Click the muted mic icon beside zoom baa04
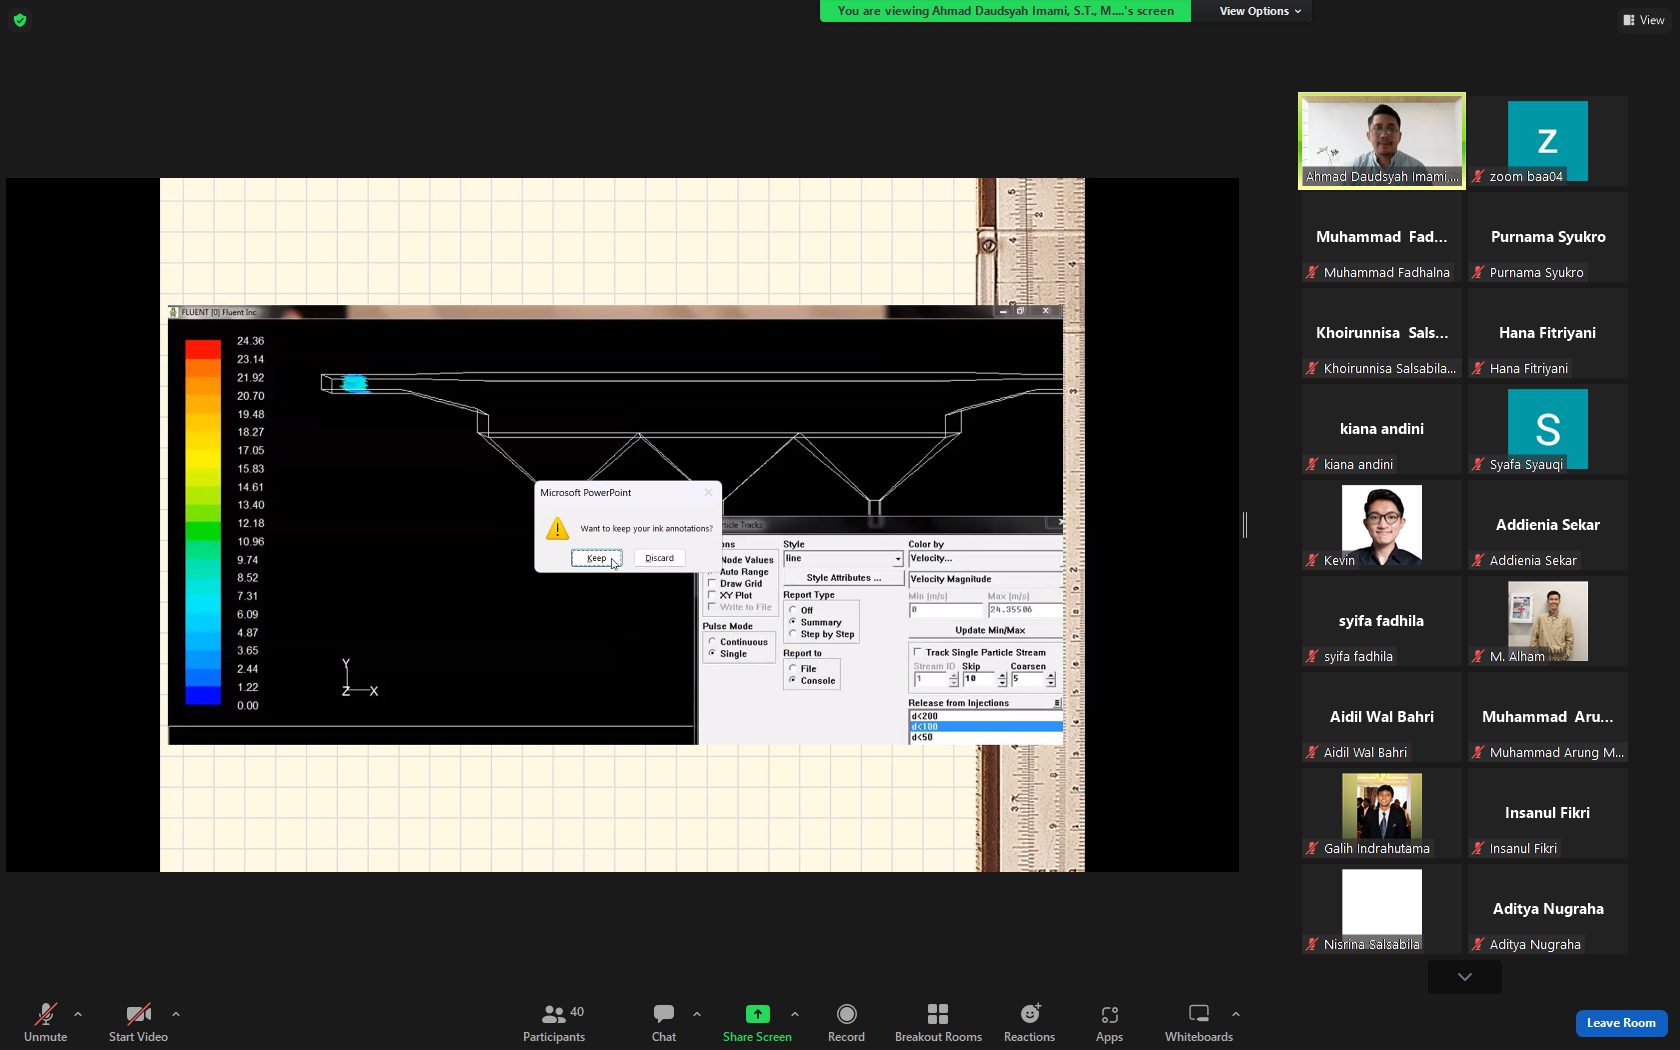 pos(1478,176)
